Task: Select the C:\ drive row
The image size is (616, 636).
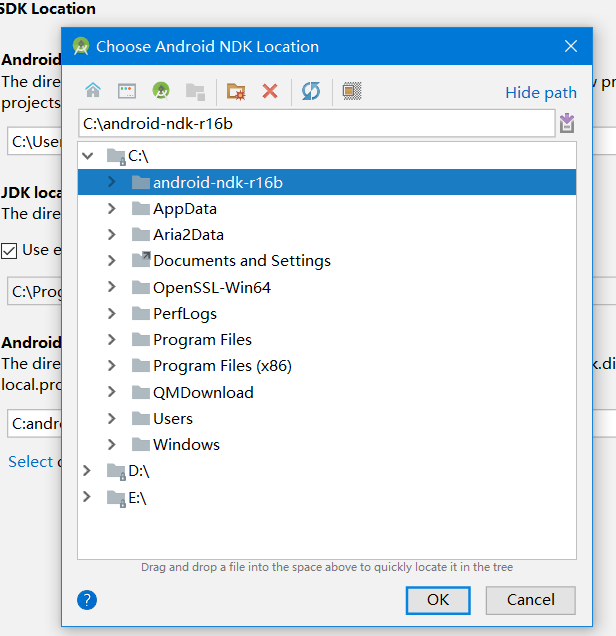Action: (x=327, y=156)
